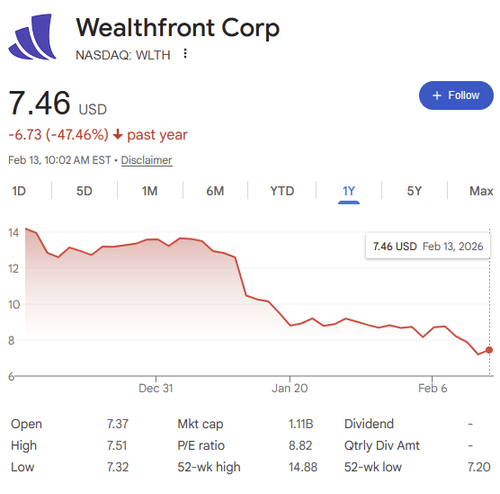
Task: Click the Wealthfront purple logo icon
Action: tap(32, 37)
